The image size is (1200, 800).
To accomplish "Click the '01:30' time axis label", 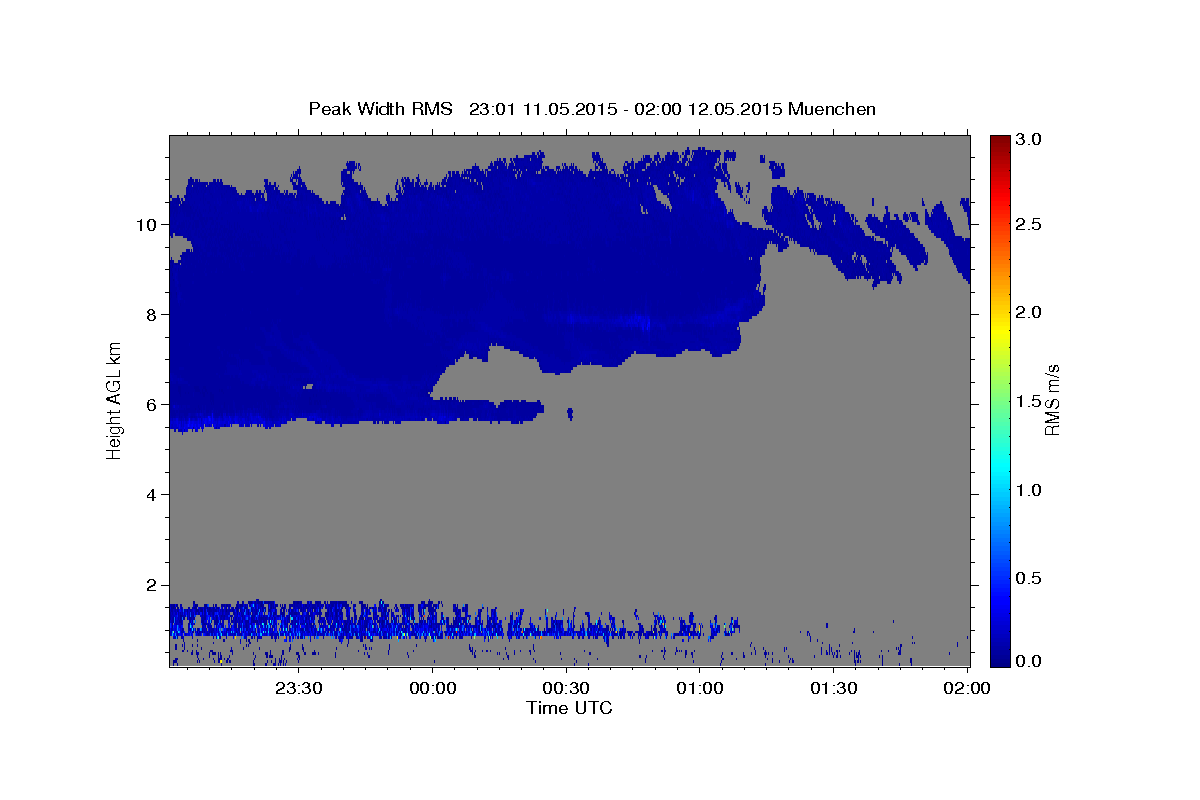I will pyautogui.click(x=834, y=688).
